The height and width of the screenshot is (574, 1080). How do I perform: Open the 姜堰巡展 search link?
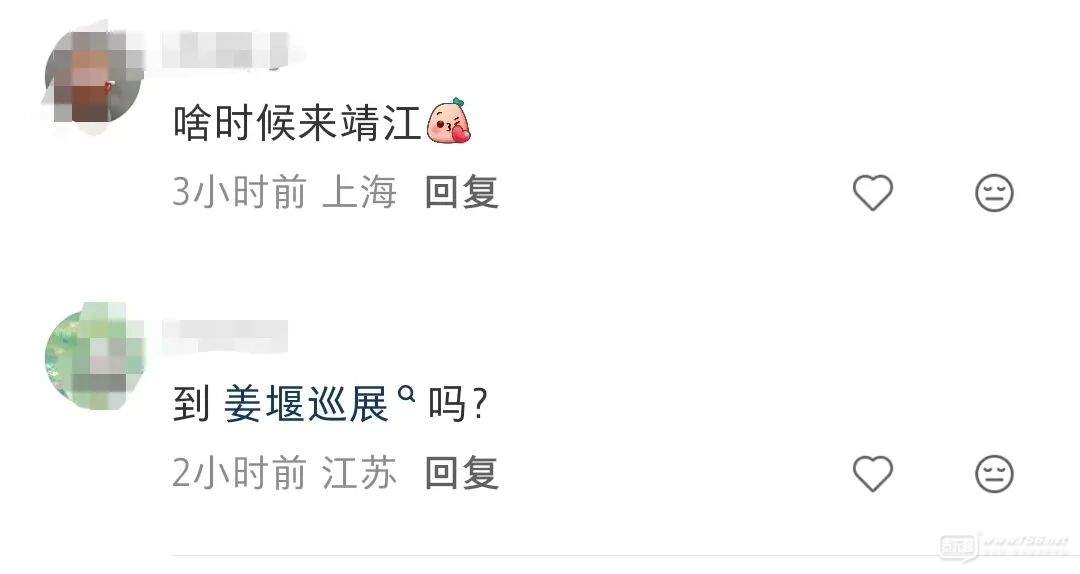tap(306, 404)
